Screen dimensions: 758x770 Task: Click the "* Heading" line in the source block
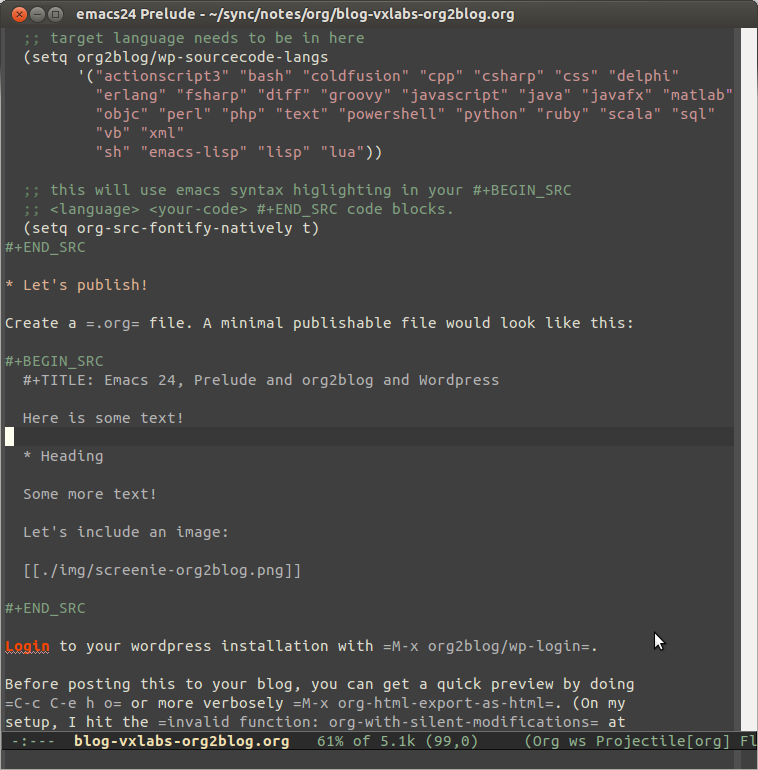(x=63, y=456)
